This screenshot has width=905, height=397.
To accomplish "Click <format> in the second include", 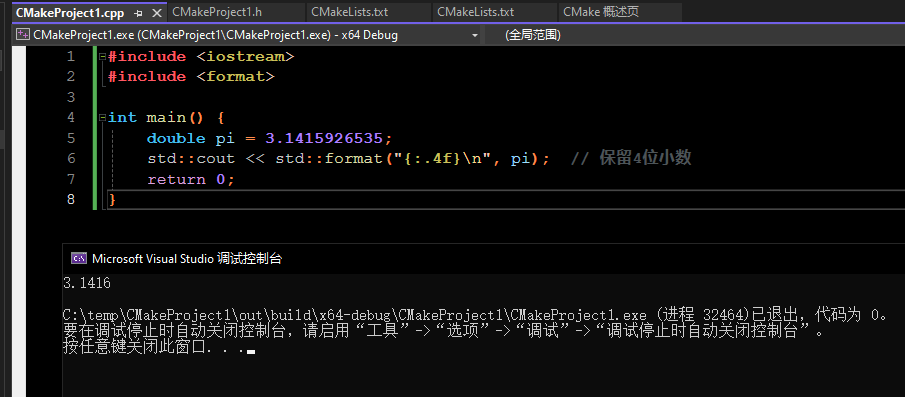I will tap(235, 76).
